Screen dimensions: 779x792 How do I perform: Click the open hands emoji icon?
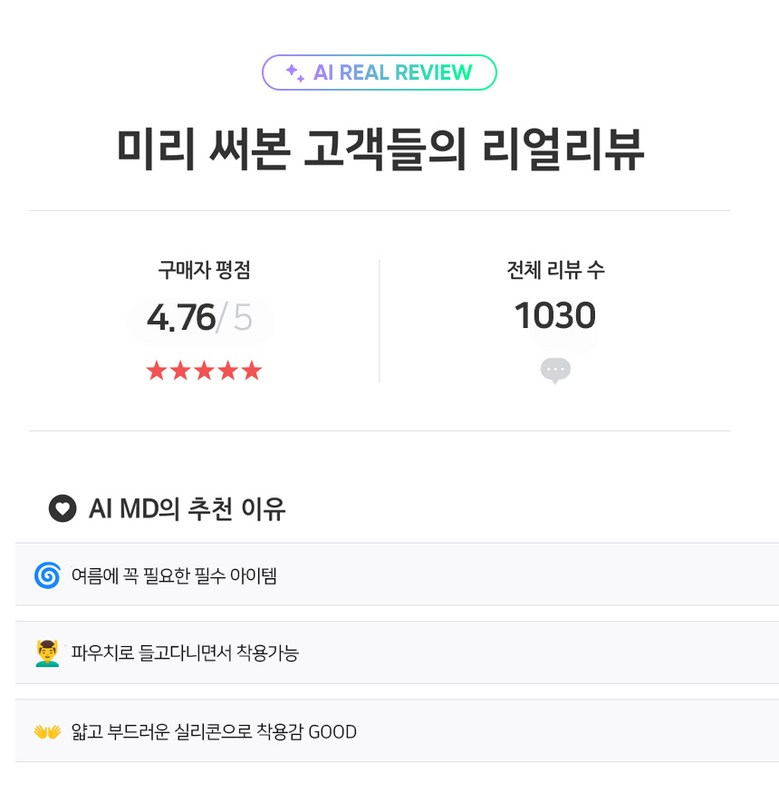pos(47,732)
